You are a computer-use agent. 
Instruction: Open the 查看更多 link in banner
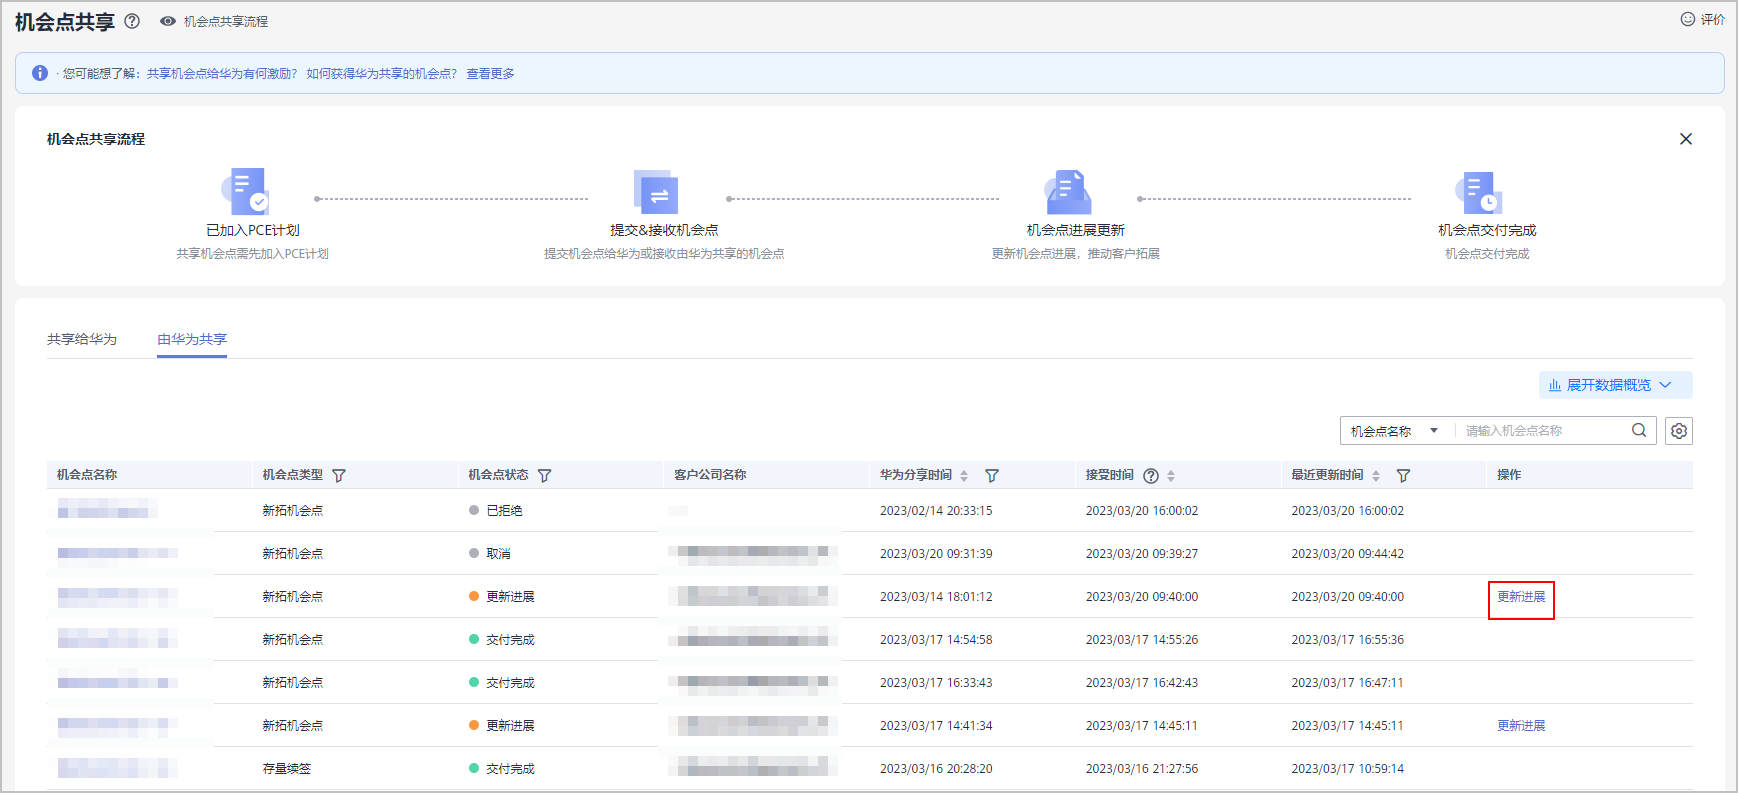(x=490, y=74)
